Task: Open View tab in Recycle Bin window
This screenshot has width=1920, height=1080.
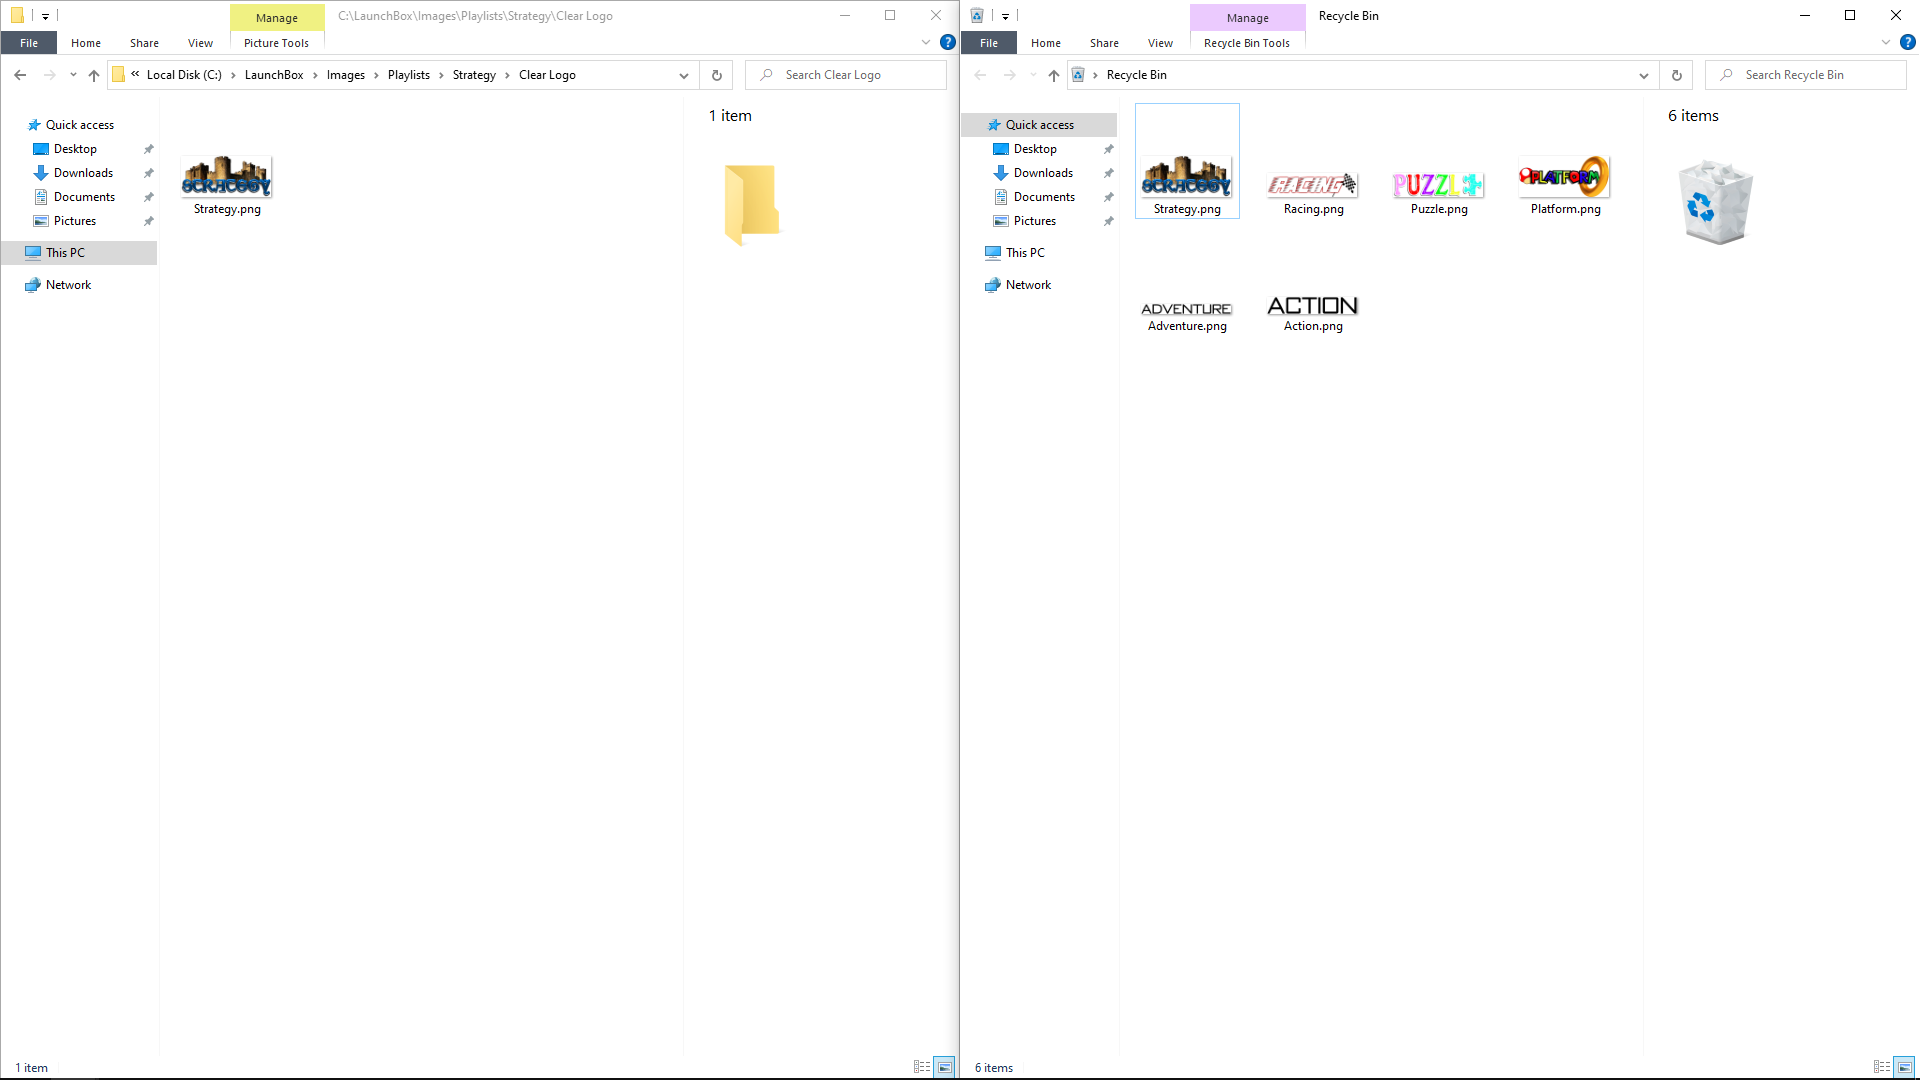Action: click(1160, 43)
